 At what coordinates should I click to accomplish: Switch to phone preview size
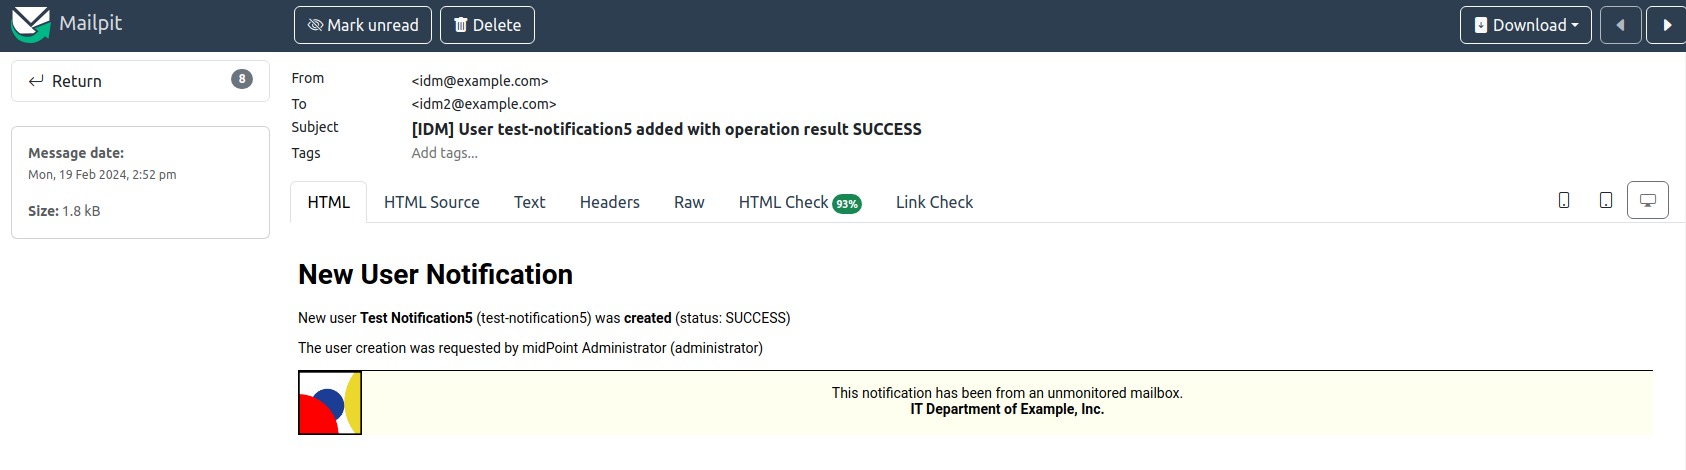(x=1564, y=200)
